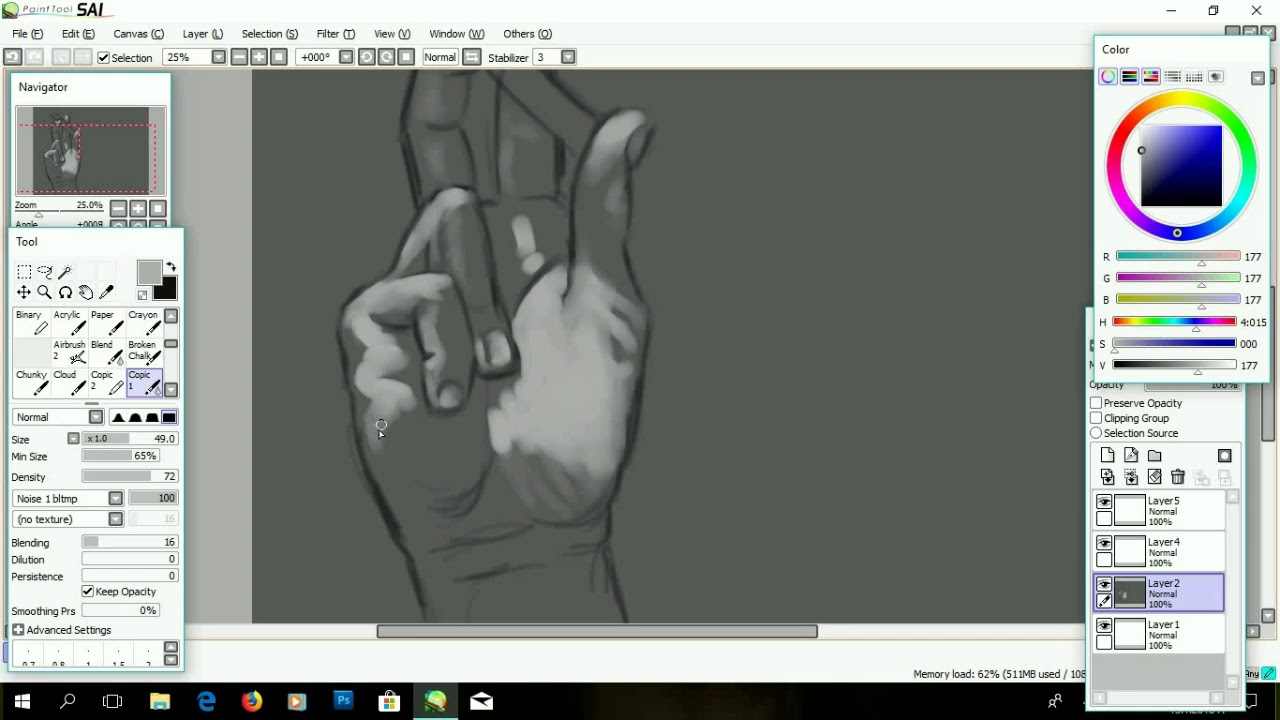
Task: Click the foreground gray color swatch
Action: click(149, 273)
